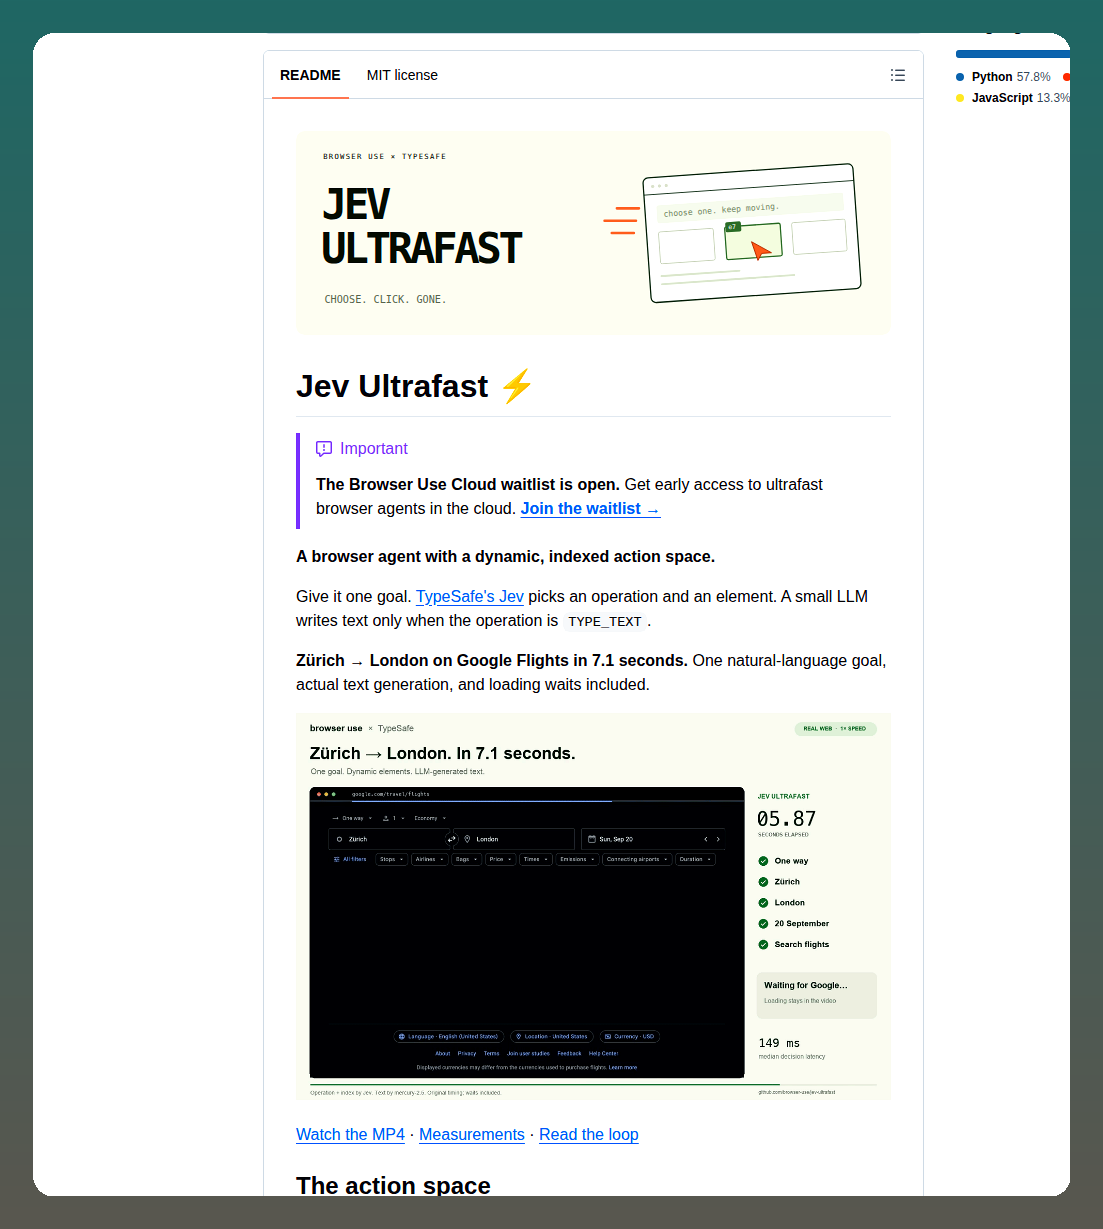Click the REAL WEB 1× SPEED badge in the demo
Image resolution: width=1103 pixels, height=1229 pixels.
point(835,728)
